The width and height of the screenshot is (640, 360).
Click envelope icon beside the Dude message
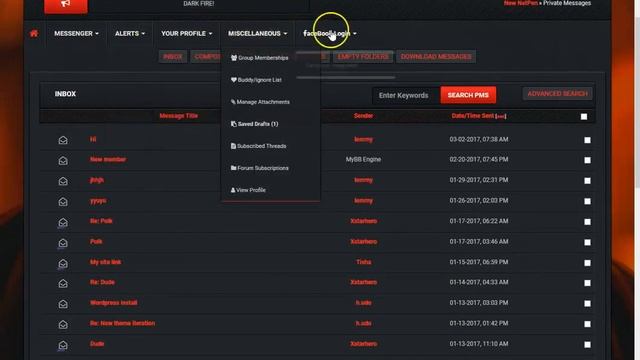coord(63,344)
